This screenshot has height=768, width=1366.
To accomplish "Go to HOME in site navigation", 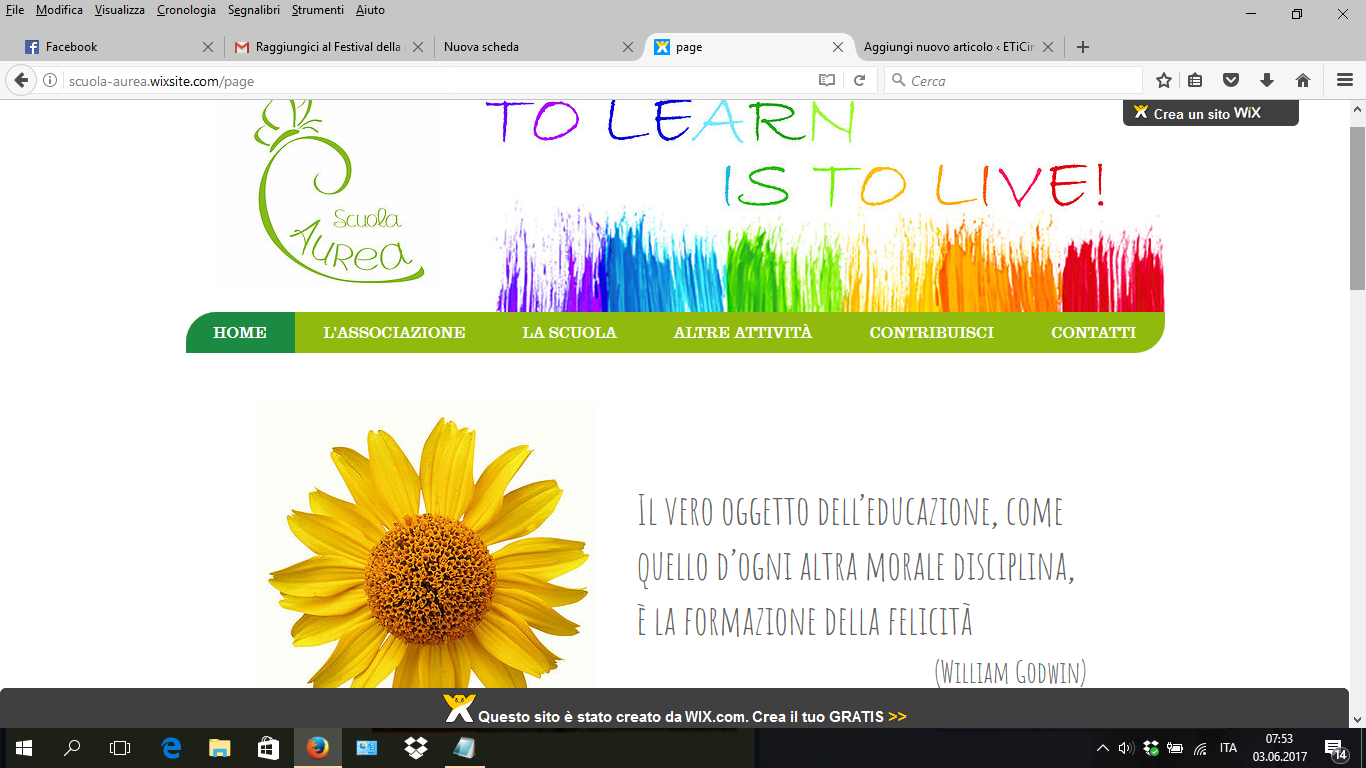I will pos(240,332).
